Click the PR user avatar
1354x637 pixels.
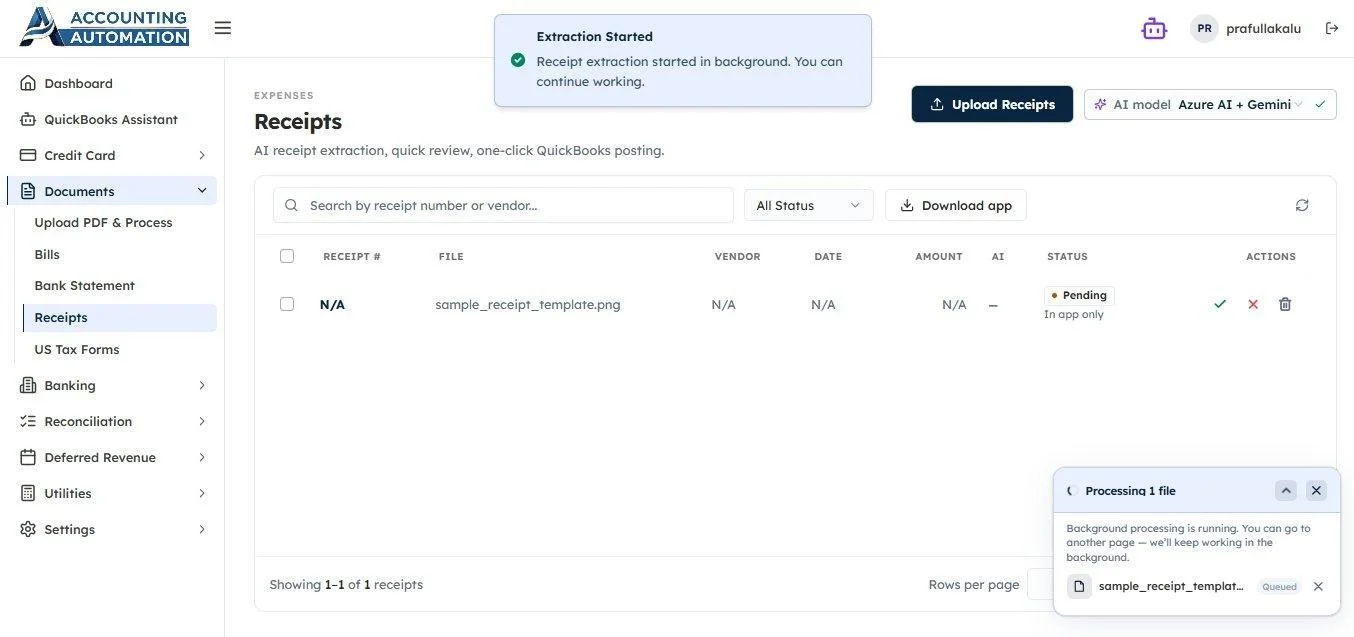click(1204, 28)
